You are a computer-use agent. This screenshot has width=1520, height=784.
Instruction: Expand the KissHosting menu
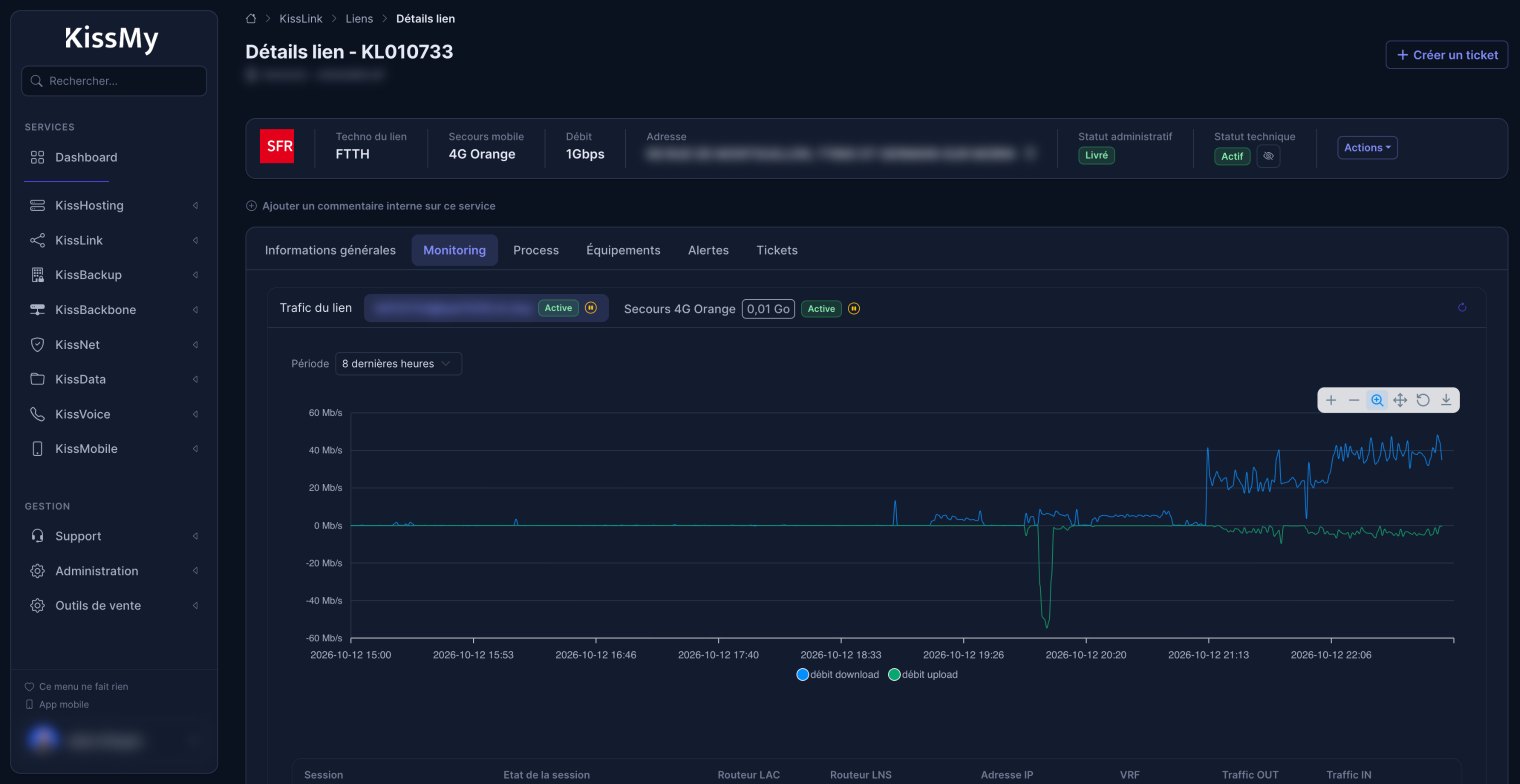click(114, 205)
